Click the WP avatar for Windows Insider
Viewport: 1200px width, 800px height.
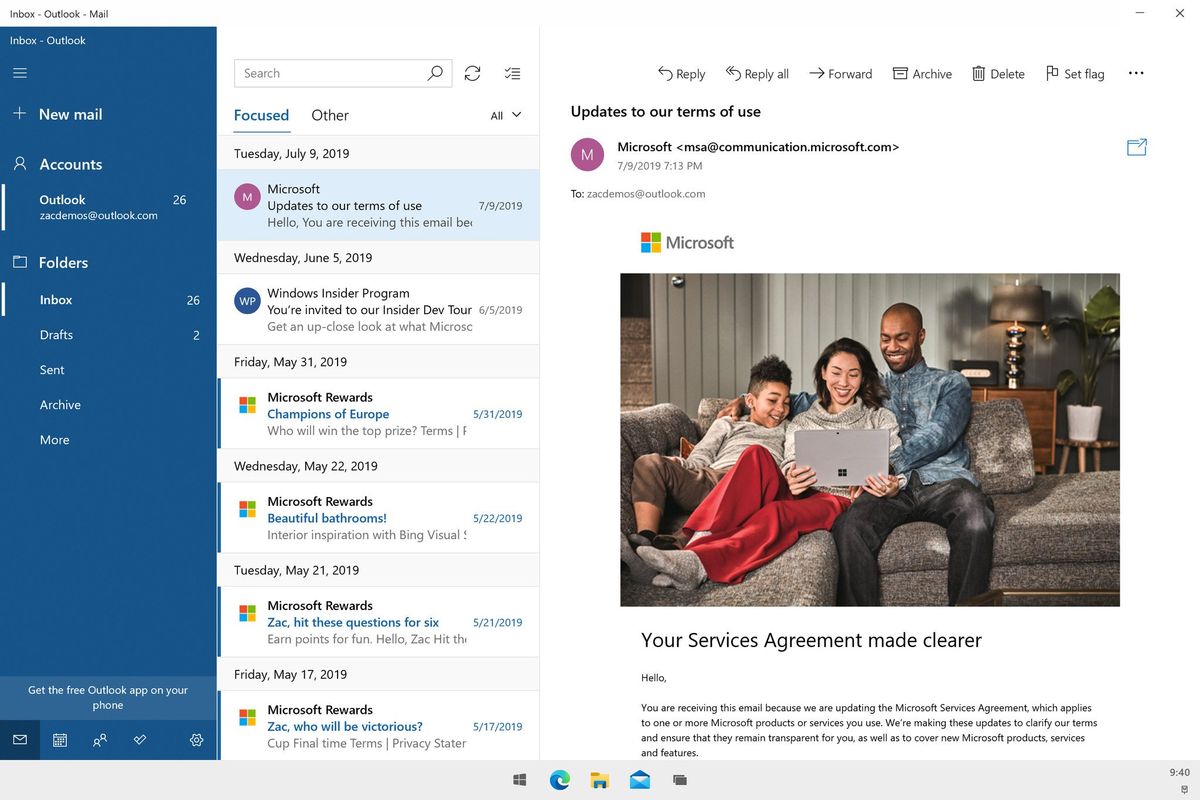point(247,300)
